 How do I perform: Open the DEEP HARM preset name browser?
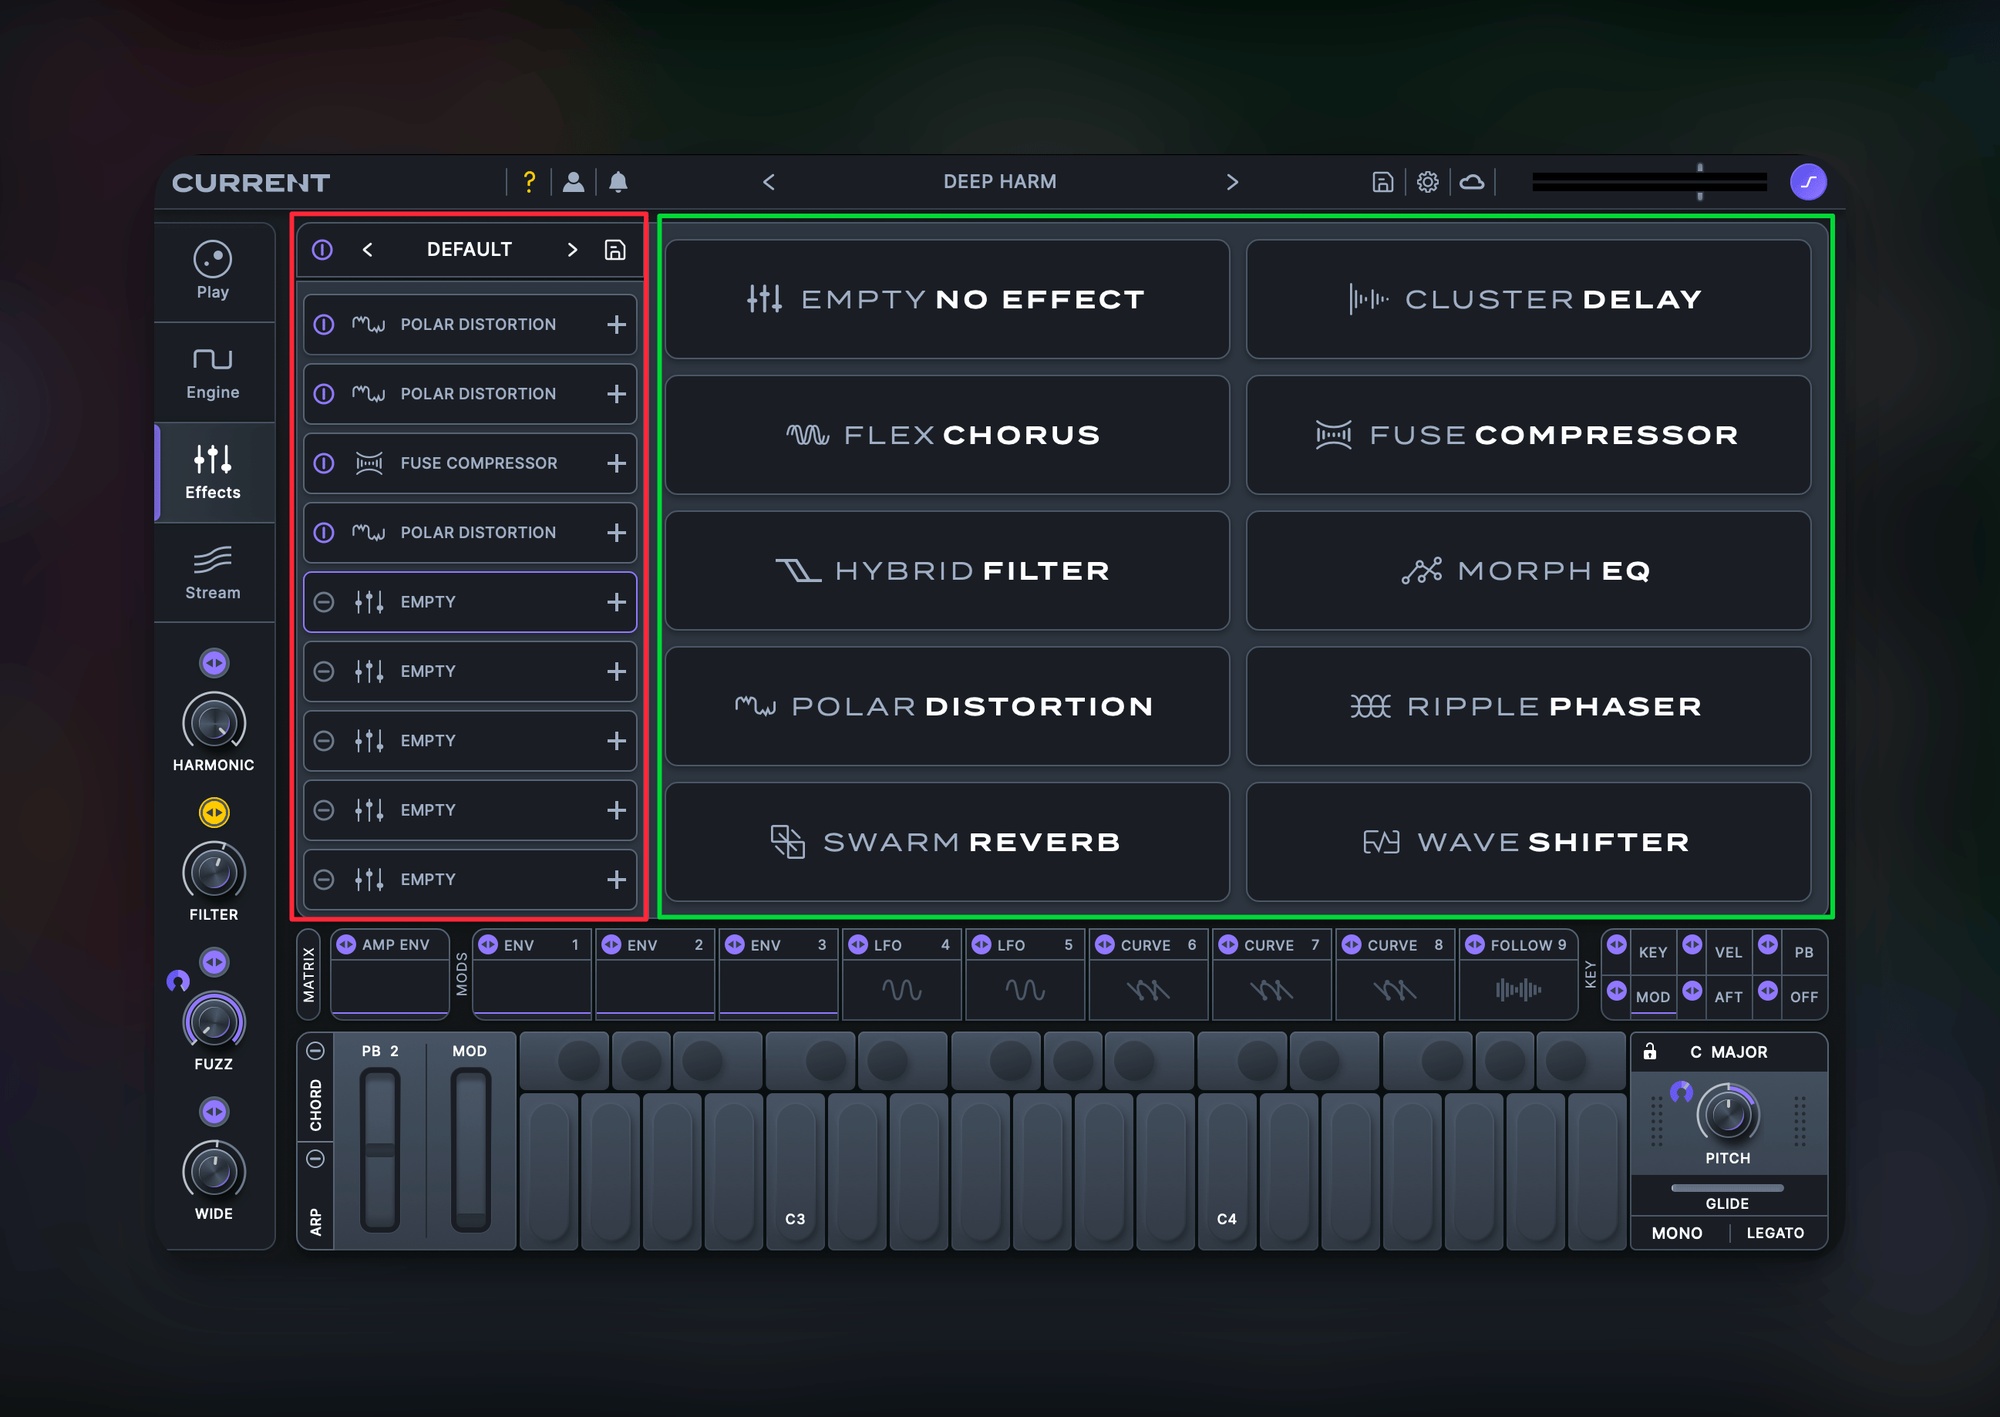(x=1000, y=182)
